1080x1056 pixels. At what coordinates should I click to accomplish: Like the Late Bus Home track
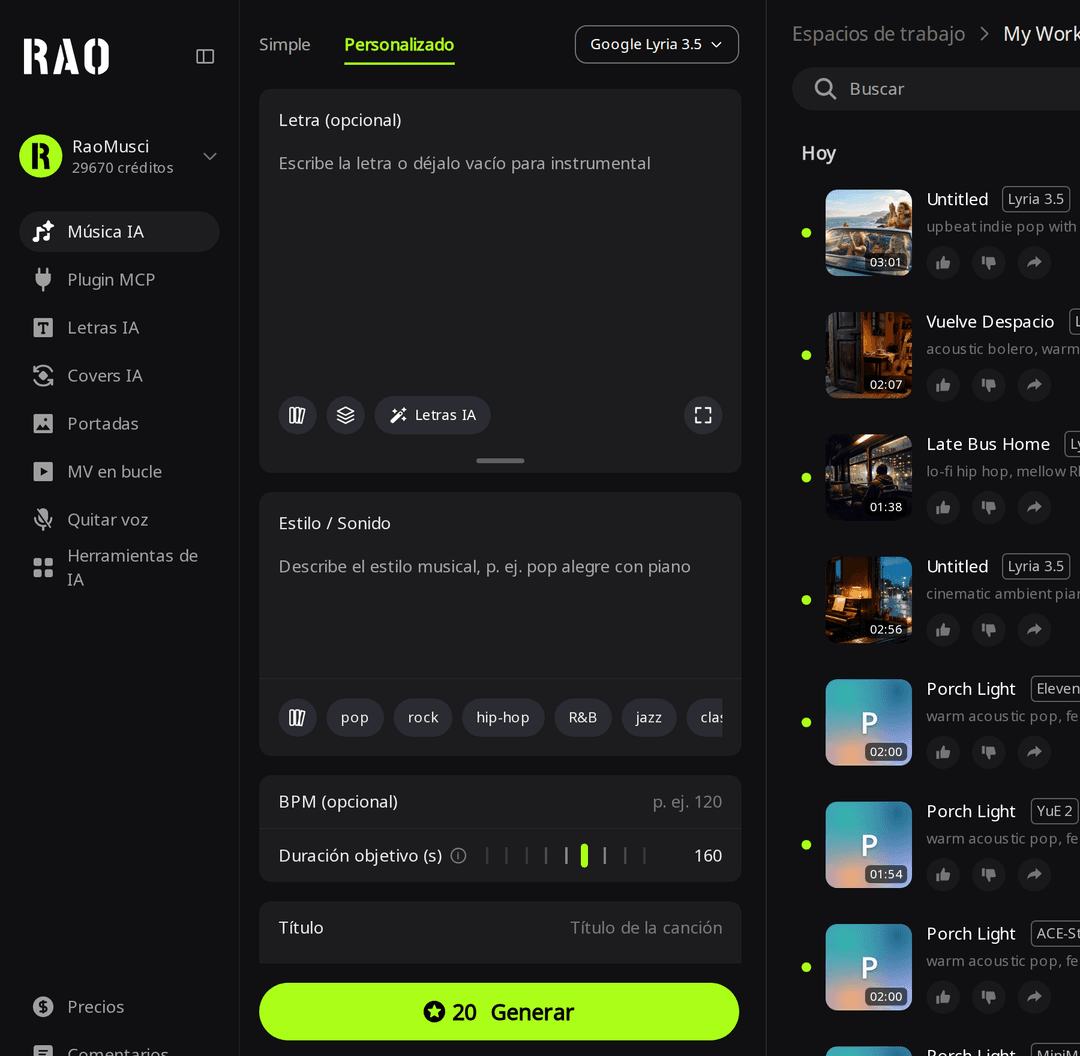pos(943,508)
